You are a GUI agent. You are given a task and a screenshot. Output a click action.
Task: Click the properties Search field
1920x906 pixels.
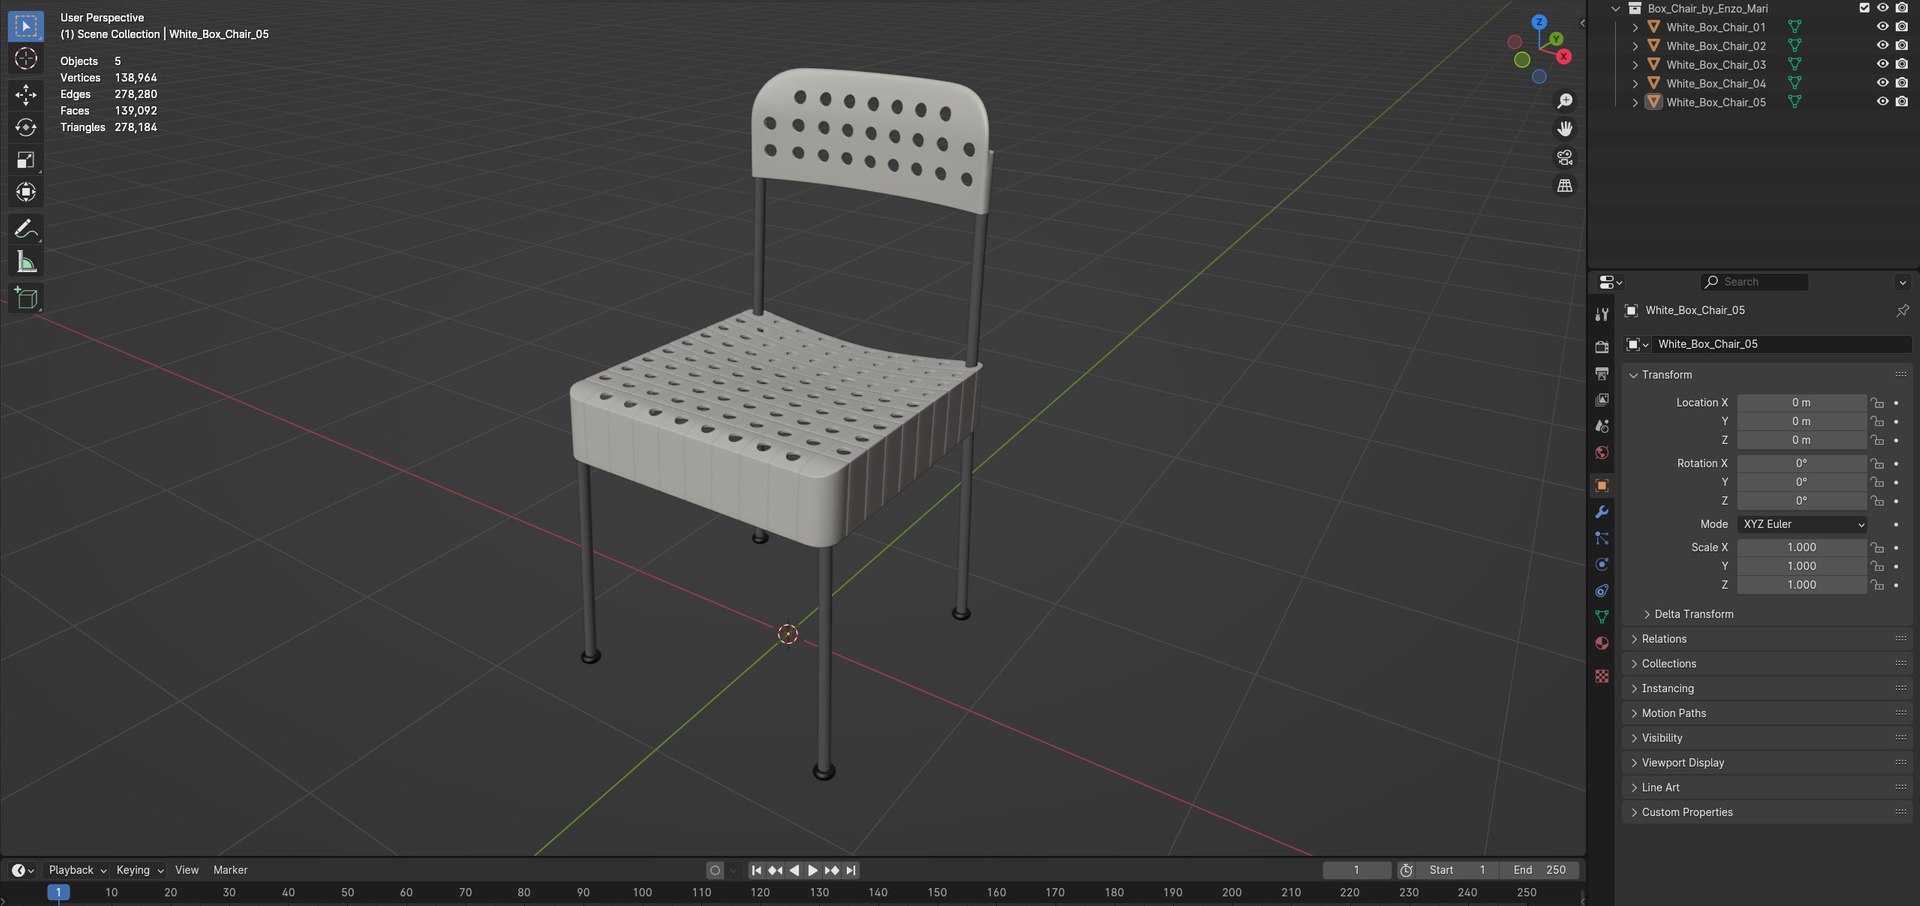(1755, 282)
